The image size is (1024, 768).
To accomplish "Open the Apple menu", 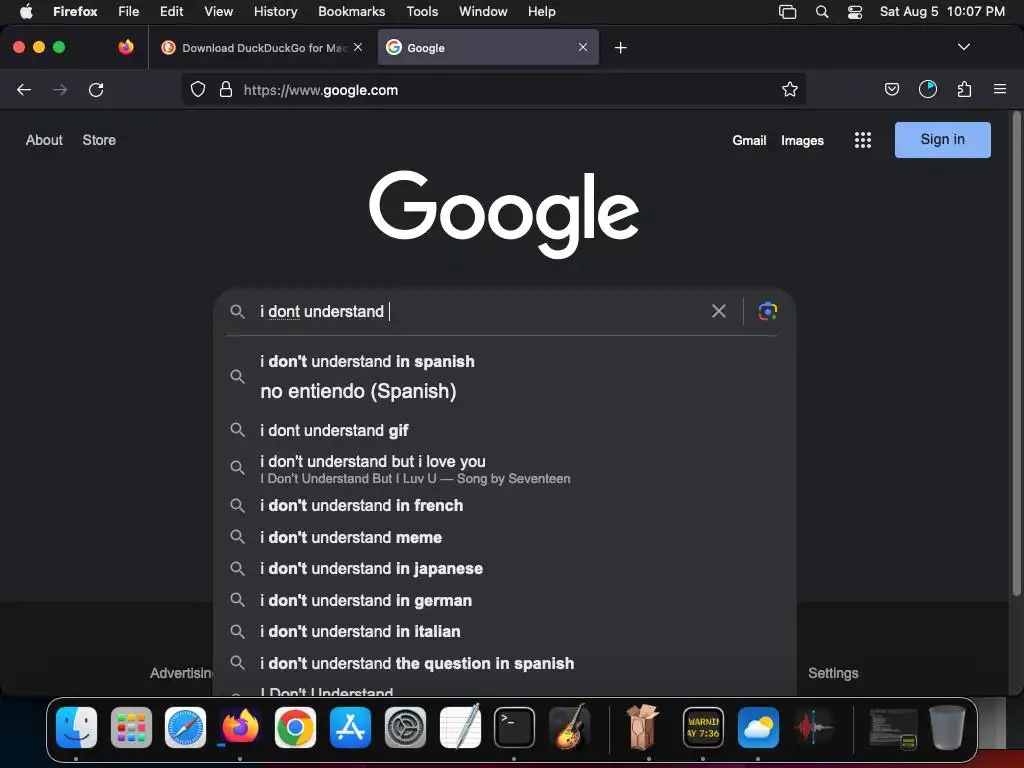I will point(26,12).
